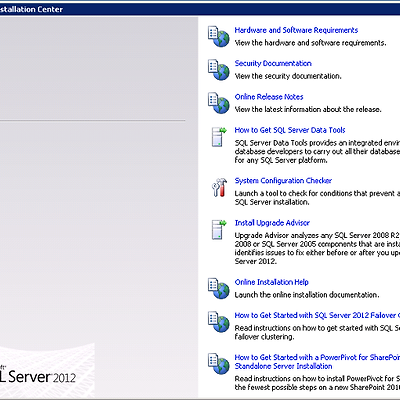Click the System Configuration Checker tools icon
The width and height of the screenshot is (400, 400).
[x=220, y=187]
